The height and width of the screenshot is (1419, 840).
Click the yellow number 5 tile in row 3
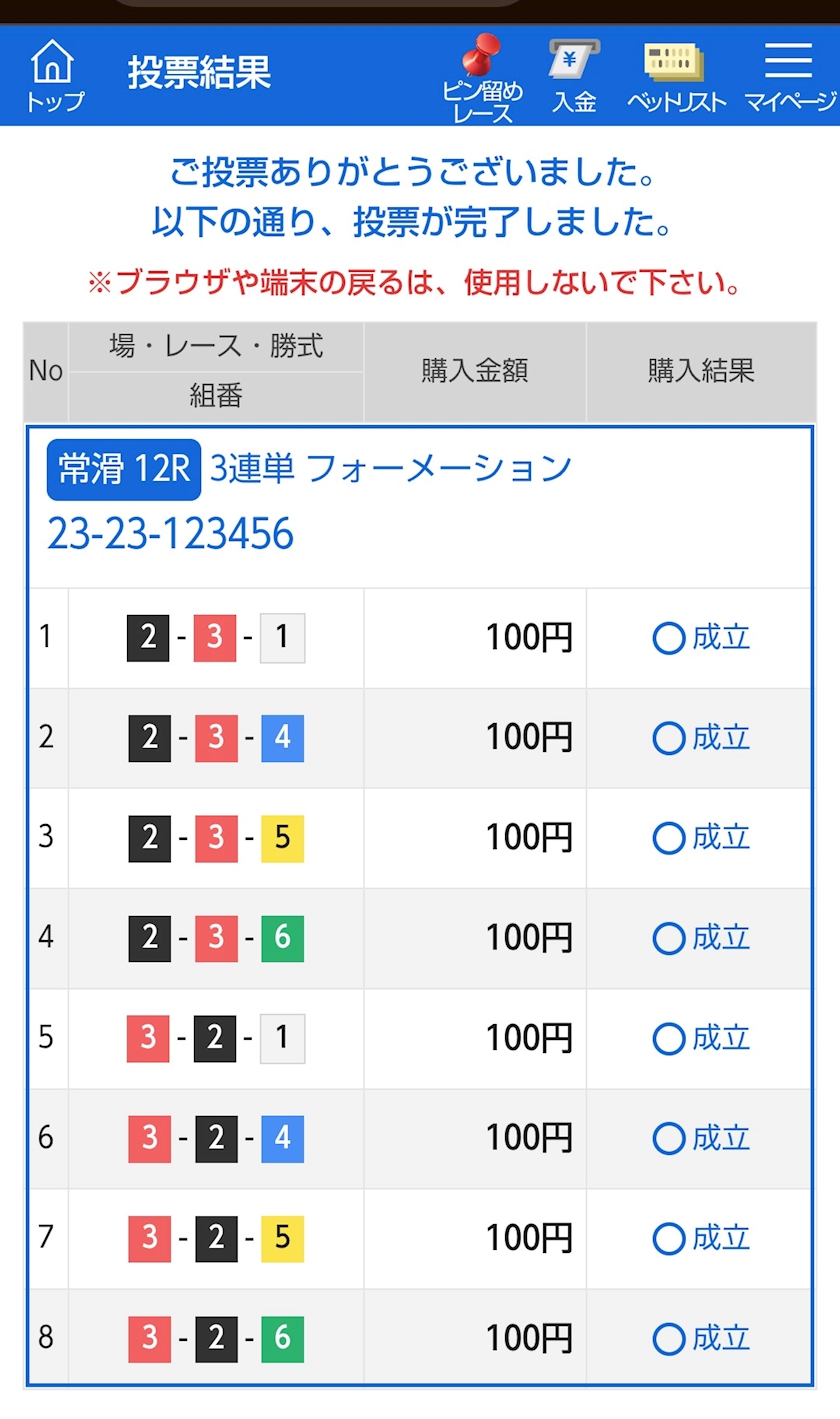click(282, 838)
